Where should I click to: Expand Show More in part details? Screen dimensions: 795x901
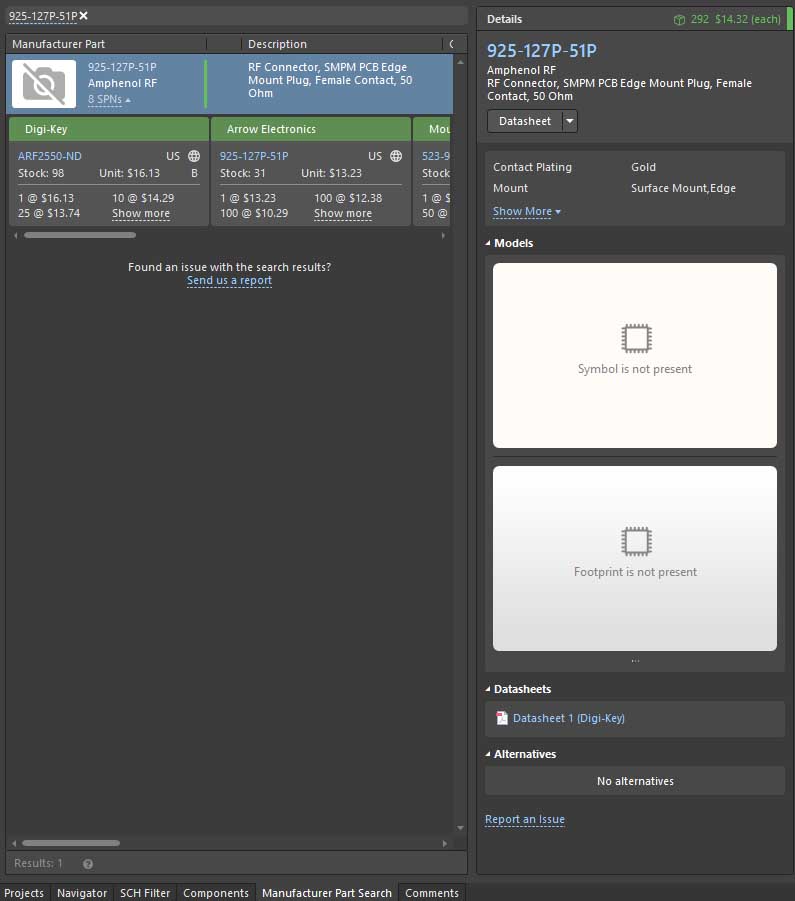coord(527,212)
